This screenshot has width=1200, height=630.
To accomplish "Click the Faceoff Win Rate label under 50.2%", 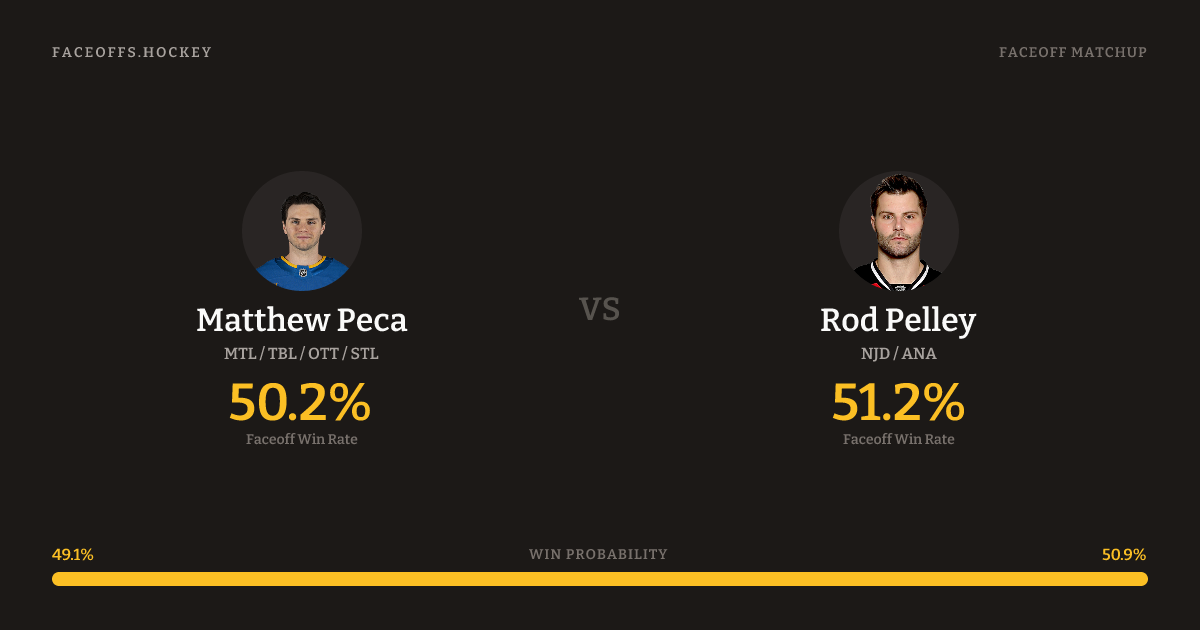I will click(x=301, y=439).
